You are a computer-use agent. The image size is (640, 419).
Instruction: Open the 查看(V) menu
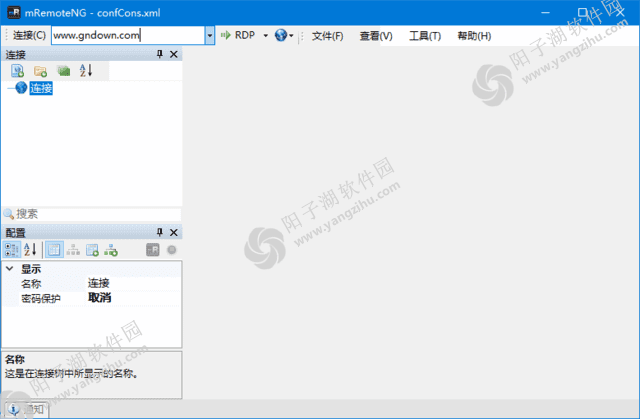tap(376, 36)
